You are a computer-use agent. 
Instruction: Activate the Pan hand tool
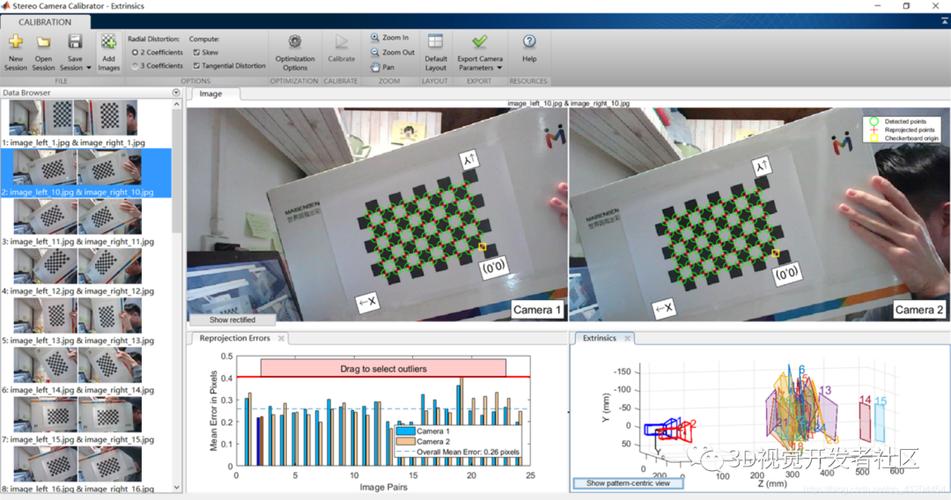[x=383, y=67]
